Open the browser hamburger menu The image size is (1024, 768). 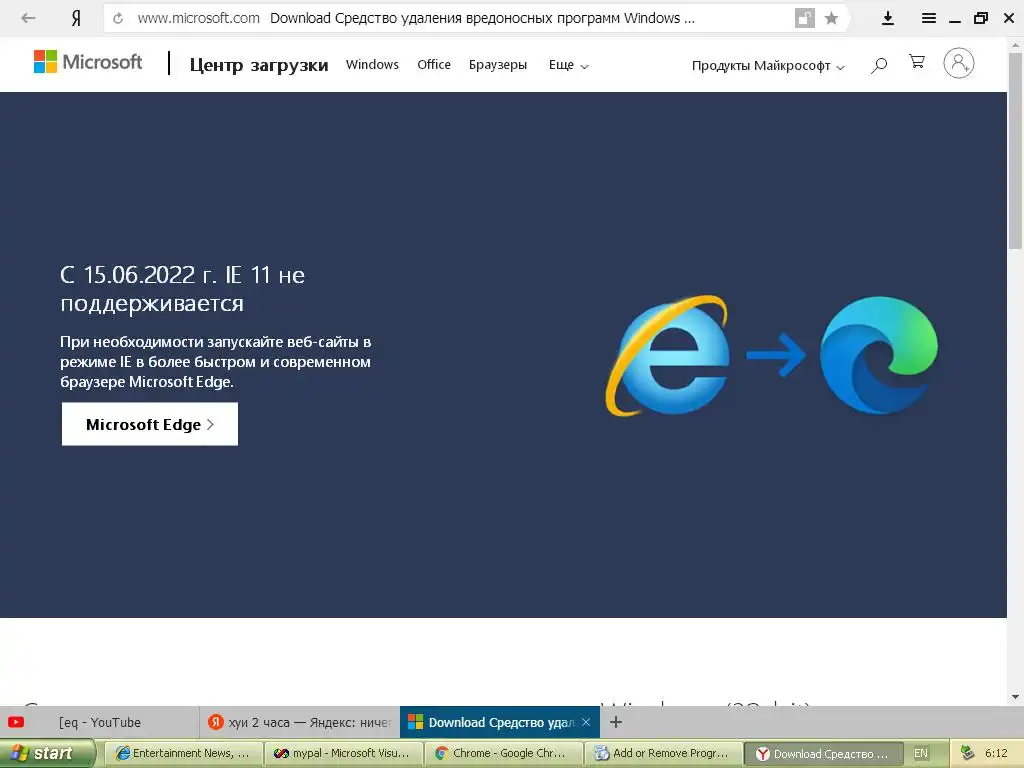(x=929, y=18)
